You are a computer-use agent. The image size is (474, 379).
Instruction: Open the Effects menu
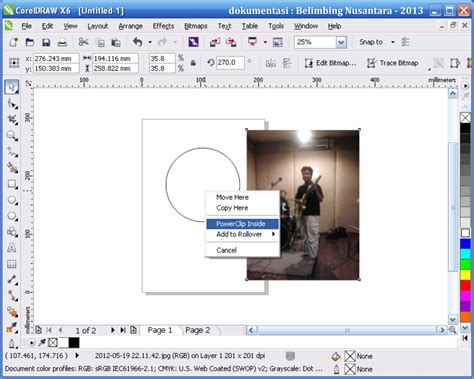[x=163, y=26]
